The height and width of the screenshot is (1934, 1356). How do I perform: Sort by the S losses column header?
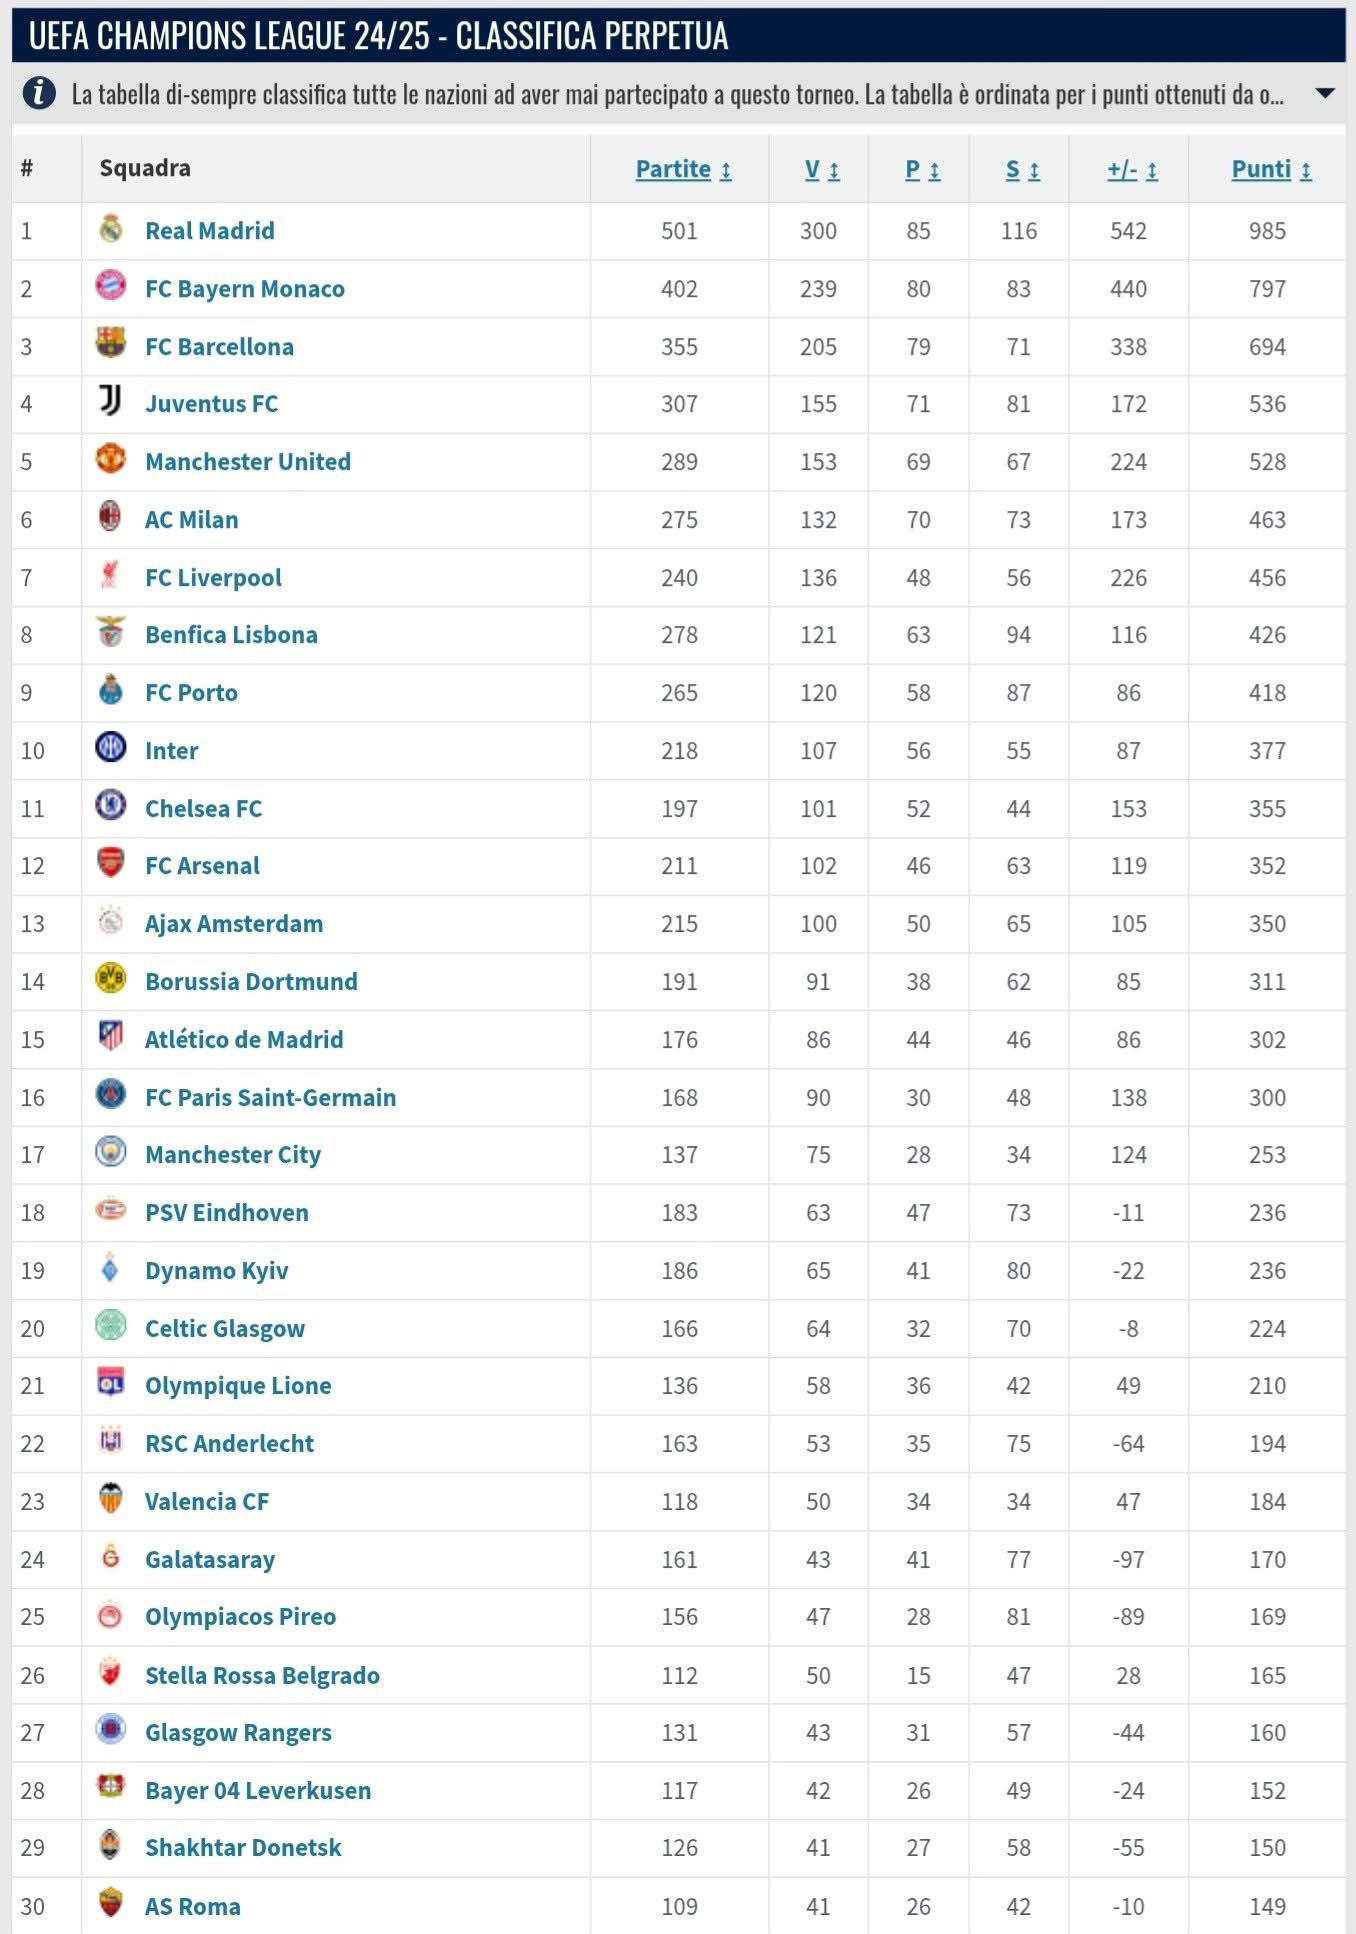pyautogui.click(x=1022, y=170)
